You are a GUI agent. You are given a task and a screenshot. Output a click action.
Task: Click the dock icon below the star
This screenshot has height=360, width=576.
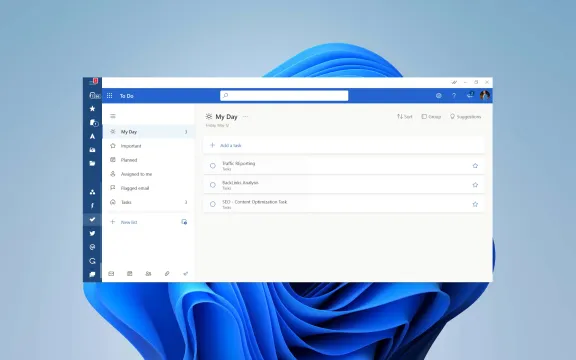click(x=94, y=123)
